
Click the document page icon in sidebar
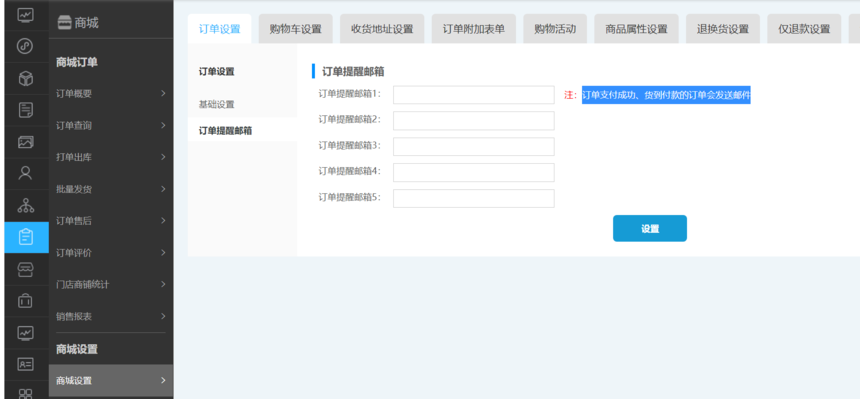tap(26, 110)
